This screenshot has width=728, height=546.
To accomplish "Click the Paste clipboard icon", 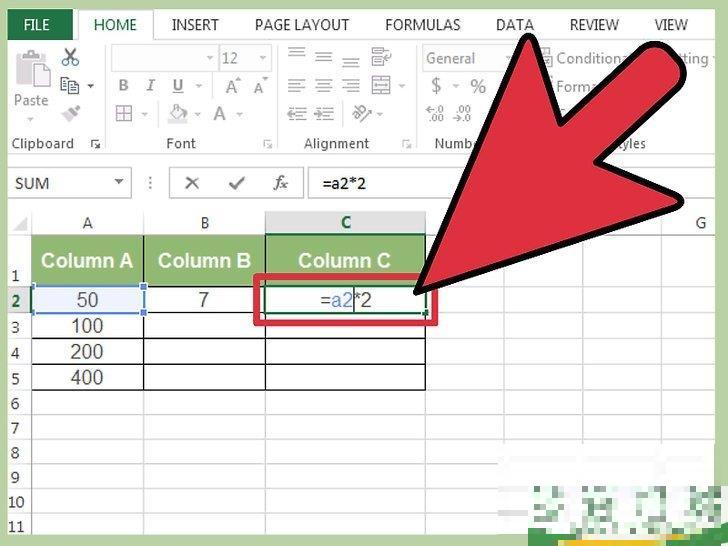I will coord(33,68).
